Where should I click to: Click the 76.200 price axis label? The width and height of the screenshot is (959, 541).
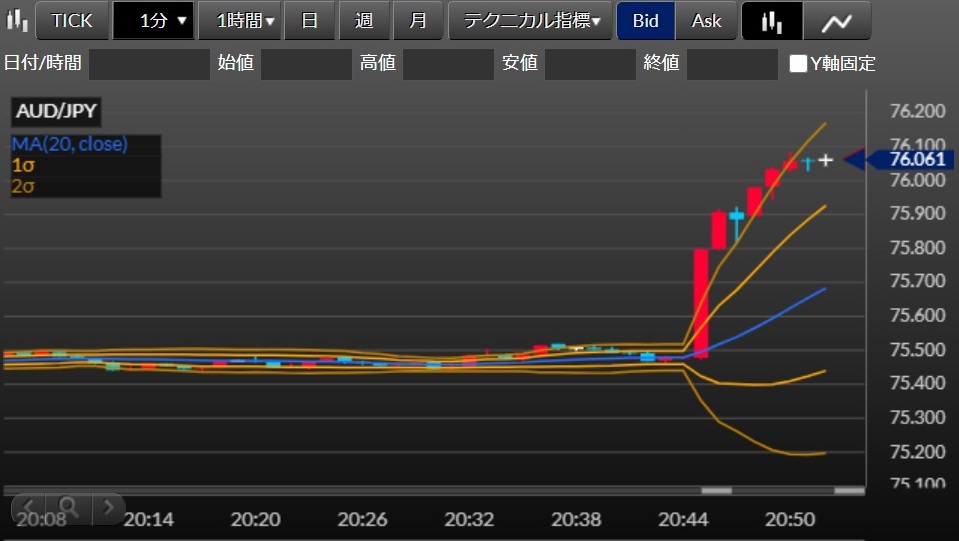(x=917, y=111)
